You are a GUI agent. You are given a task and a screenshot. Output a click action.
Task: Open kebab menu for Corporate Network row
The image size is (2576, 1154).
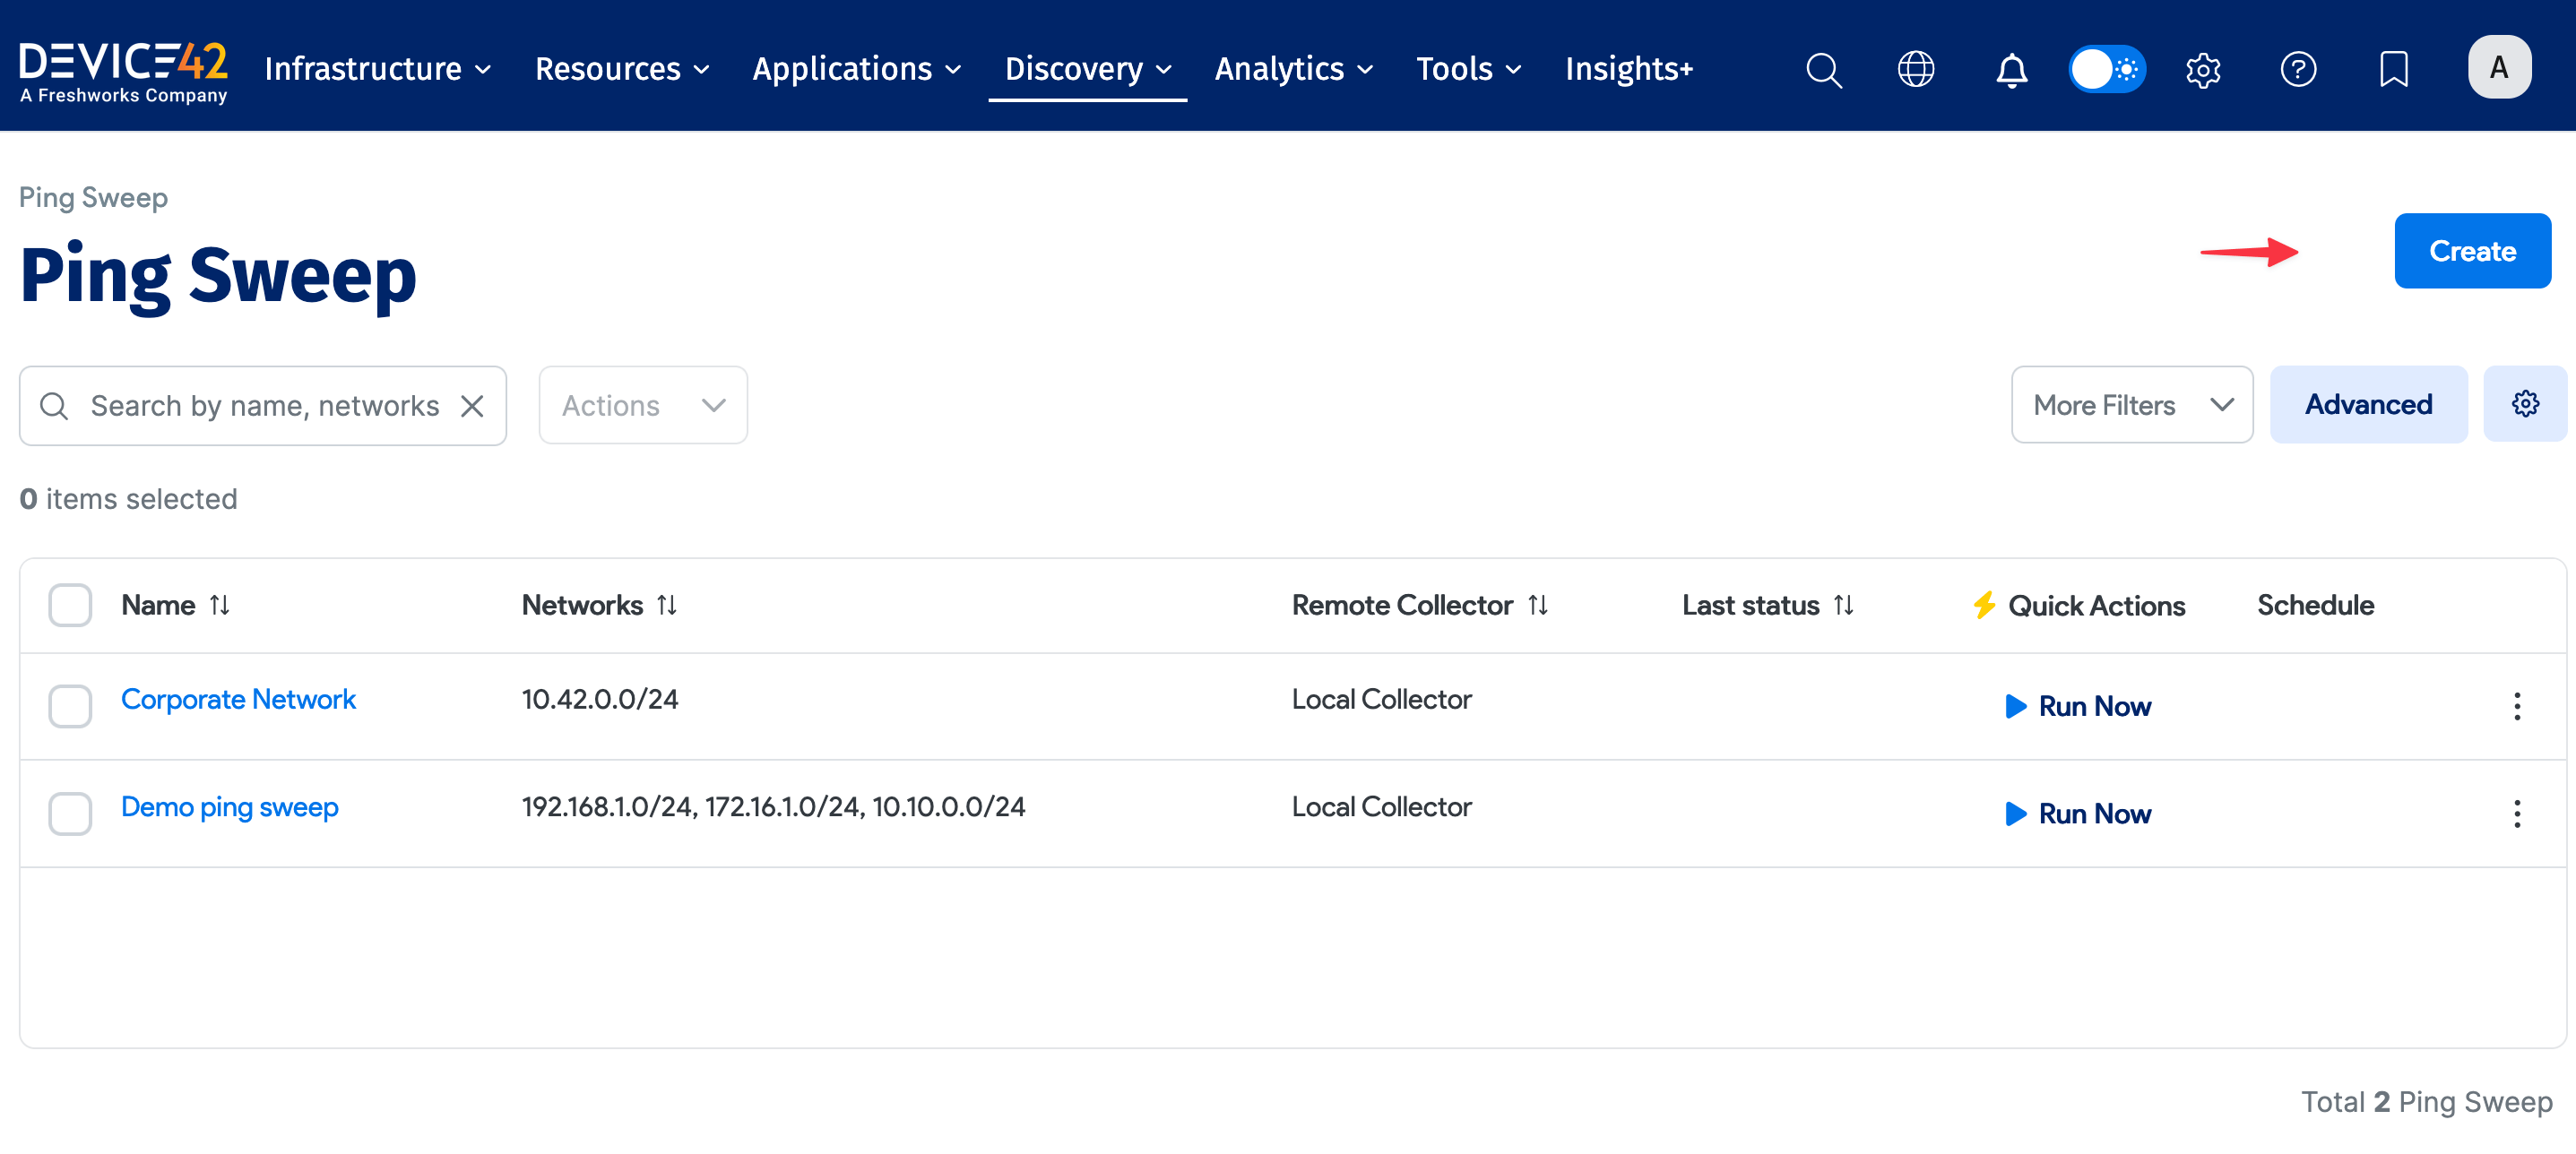pos(2516,707)
